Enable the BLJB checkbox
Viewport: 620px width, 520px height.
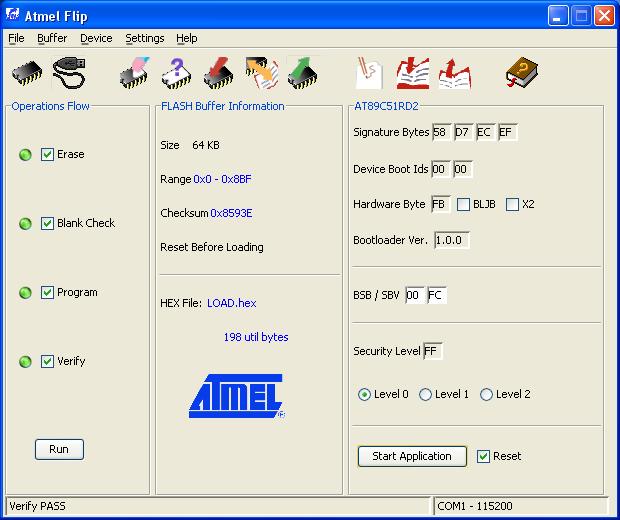pyautogui.click(x=463, y=204)
